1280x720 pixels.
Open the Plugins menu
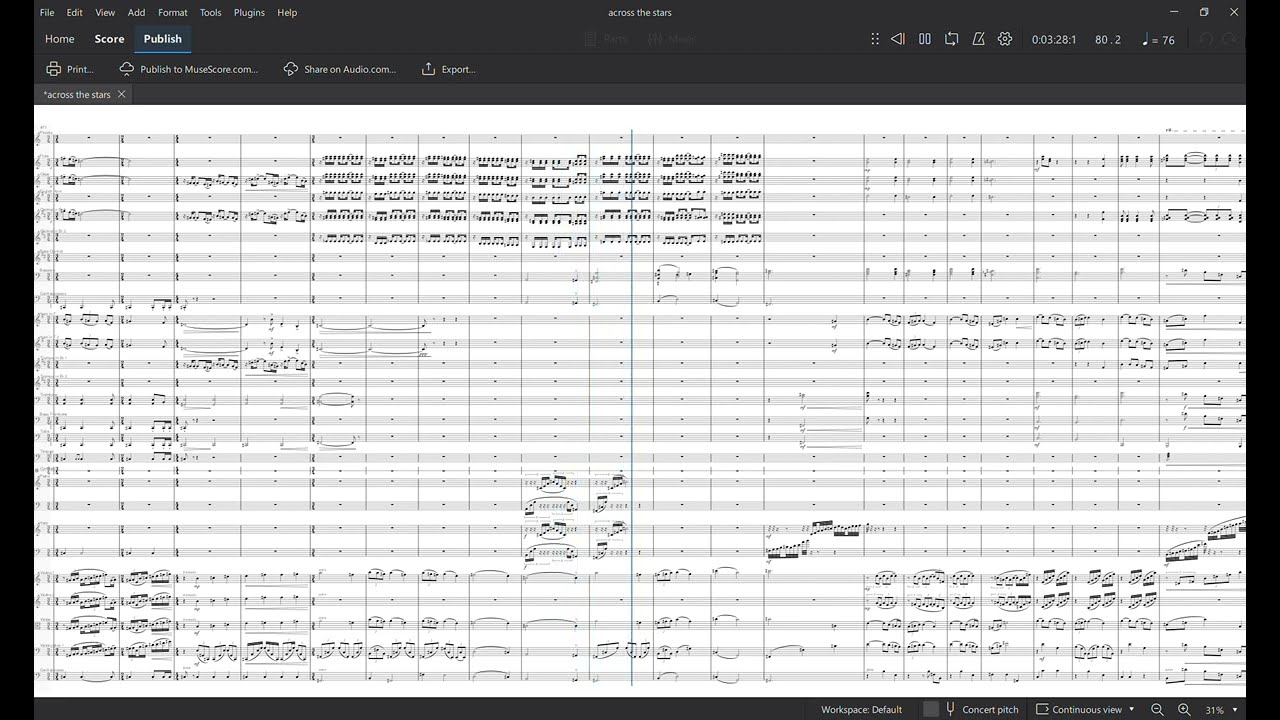click(249, 12)
